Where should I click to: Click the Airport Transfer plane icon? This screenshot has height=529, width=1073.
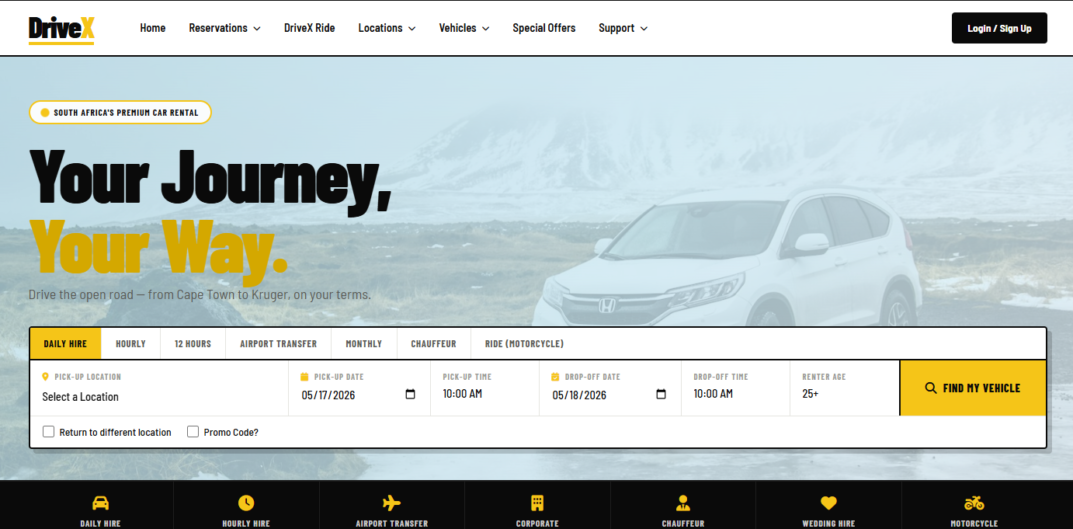pos(391,503)
